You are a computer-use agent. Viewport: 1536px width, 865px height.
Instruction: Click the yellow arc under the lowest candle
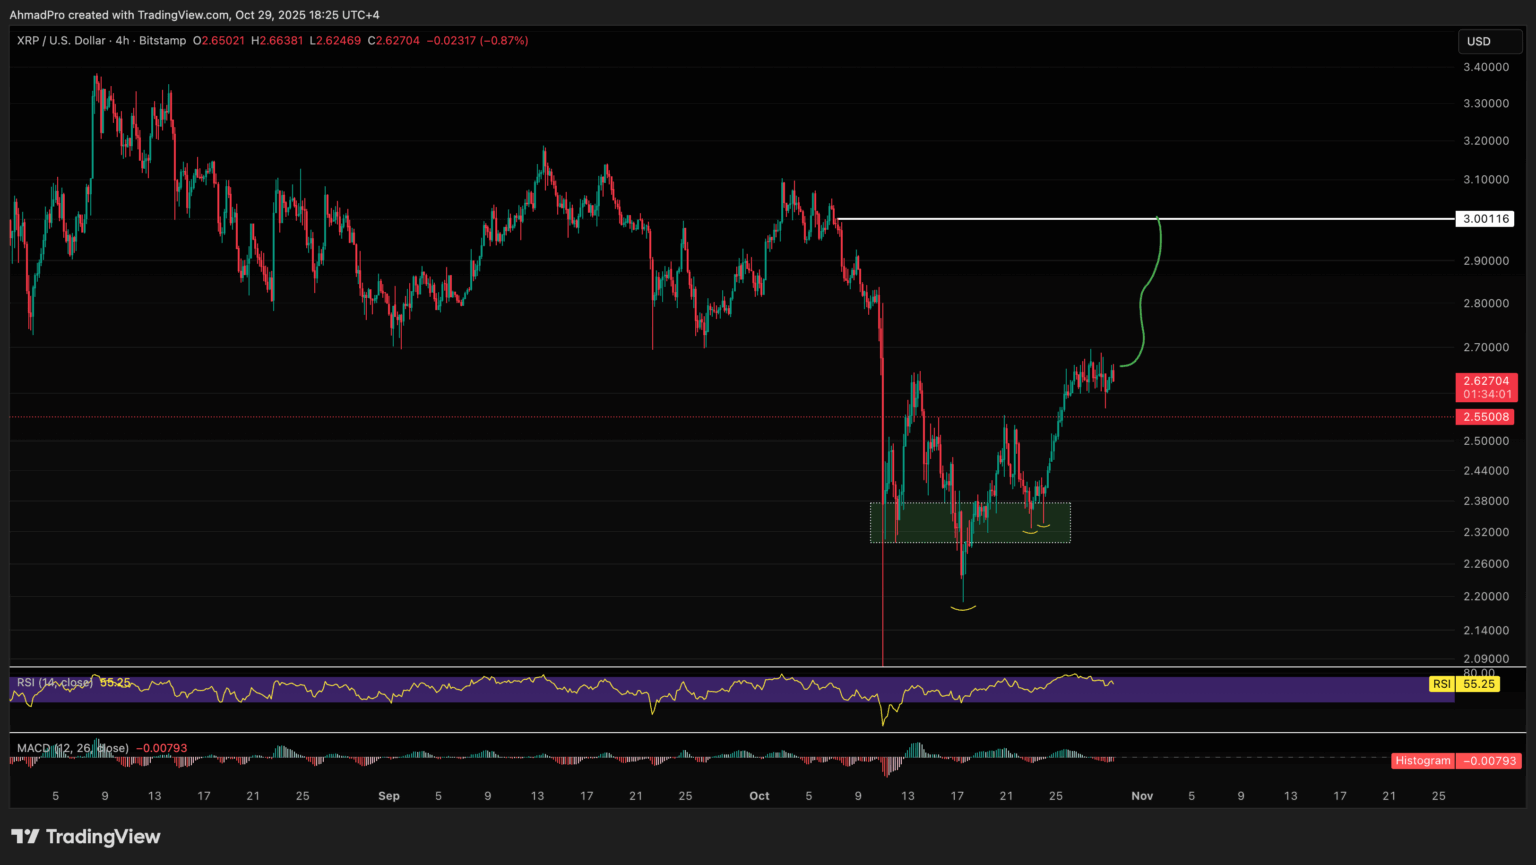(x=962, y=608)
